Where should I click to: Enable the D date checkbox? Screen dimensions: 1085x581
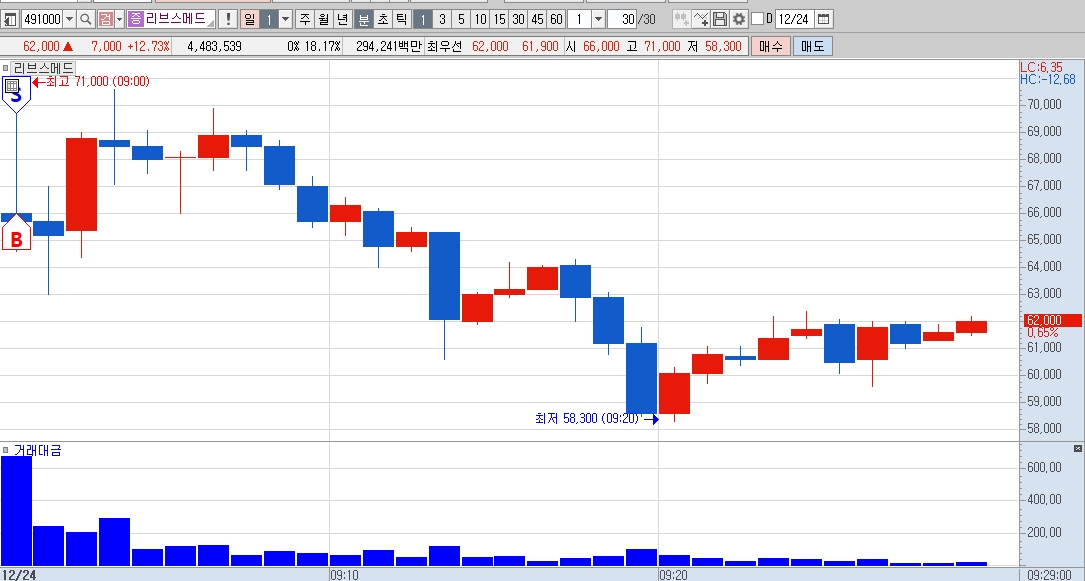[757, 19]
